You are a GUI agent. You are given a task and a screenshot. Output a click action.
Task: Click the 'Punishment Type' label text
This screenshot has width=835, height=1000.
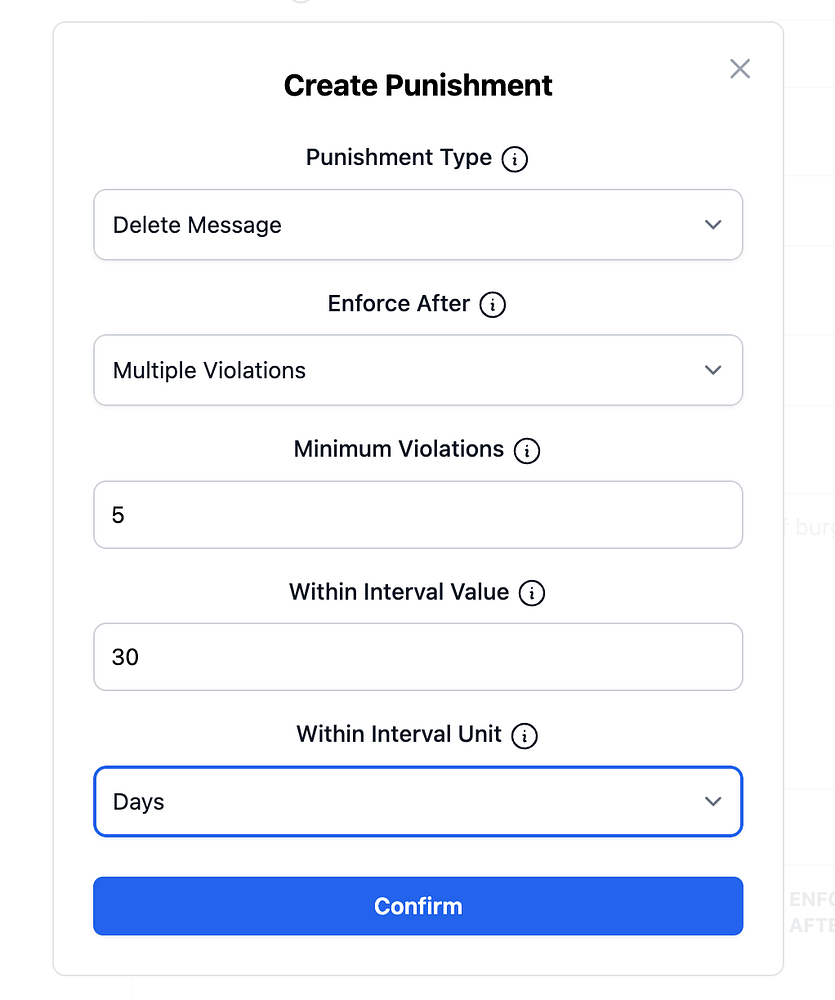398,158
